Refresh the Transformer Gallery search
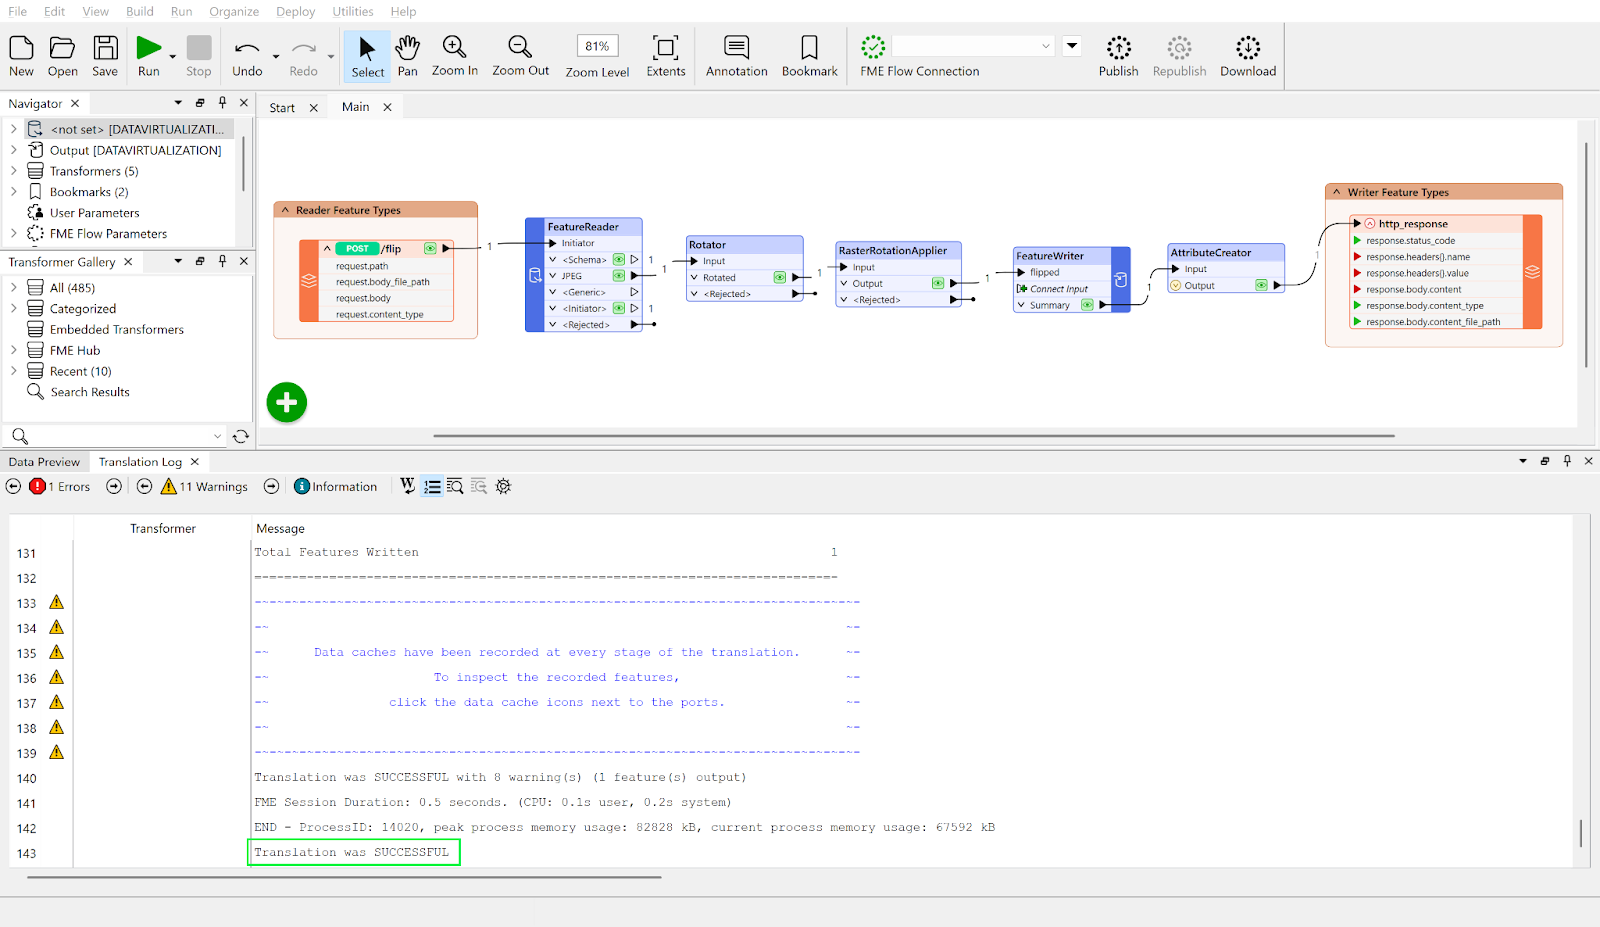 [x=241, y=436]
